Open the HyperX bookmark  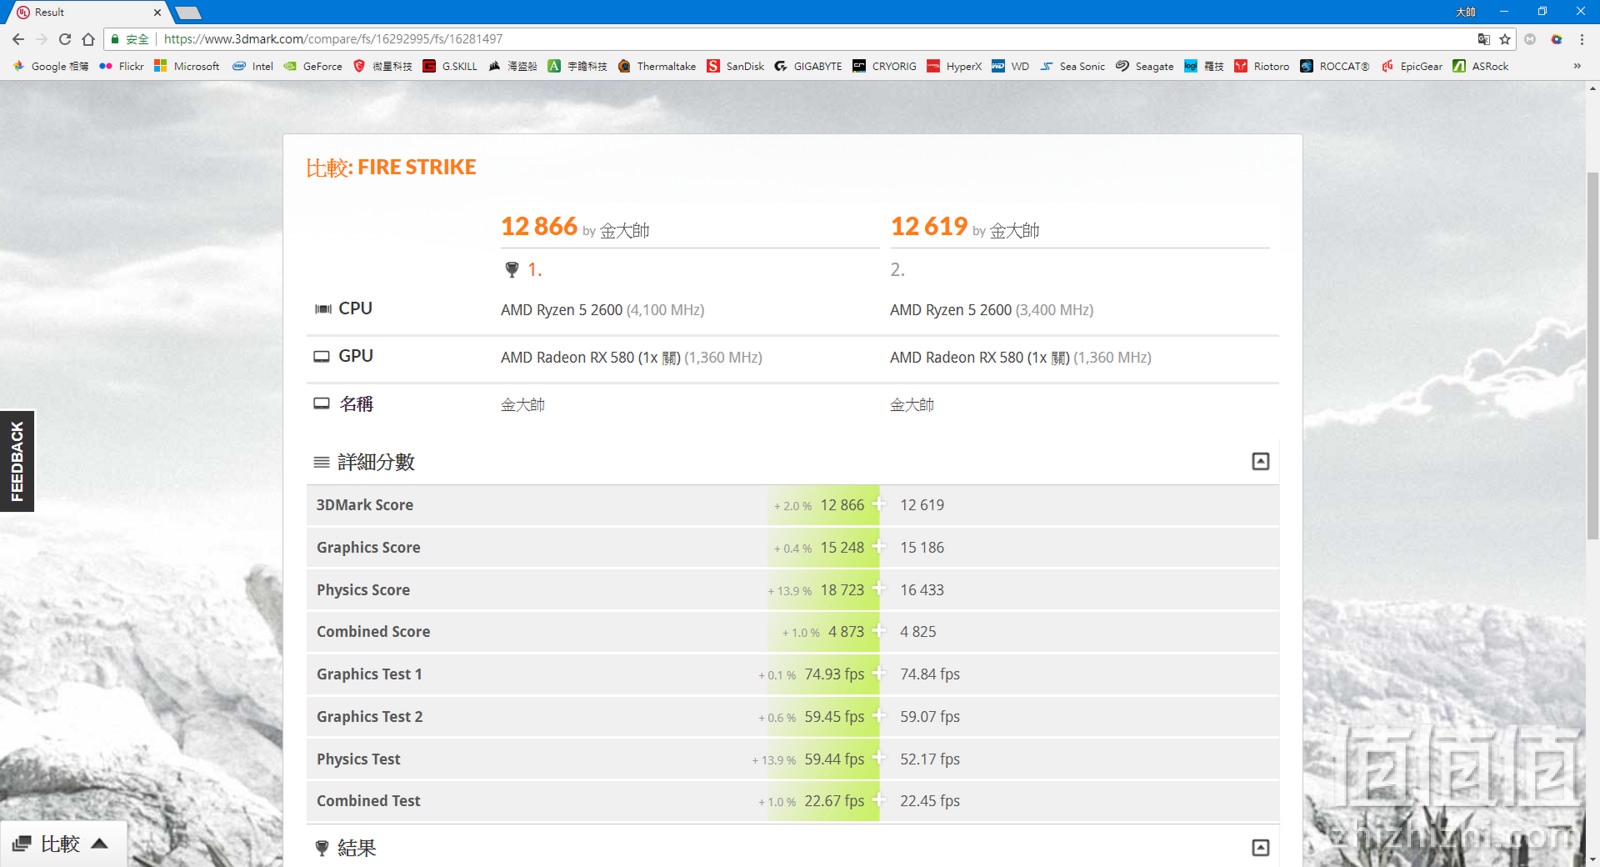click(954, 66)
